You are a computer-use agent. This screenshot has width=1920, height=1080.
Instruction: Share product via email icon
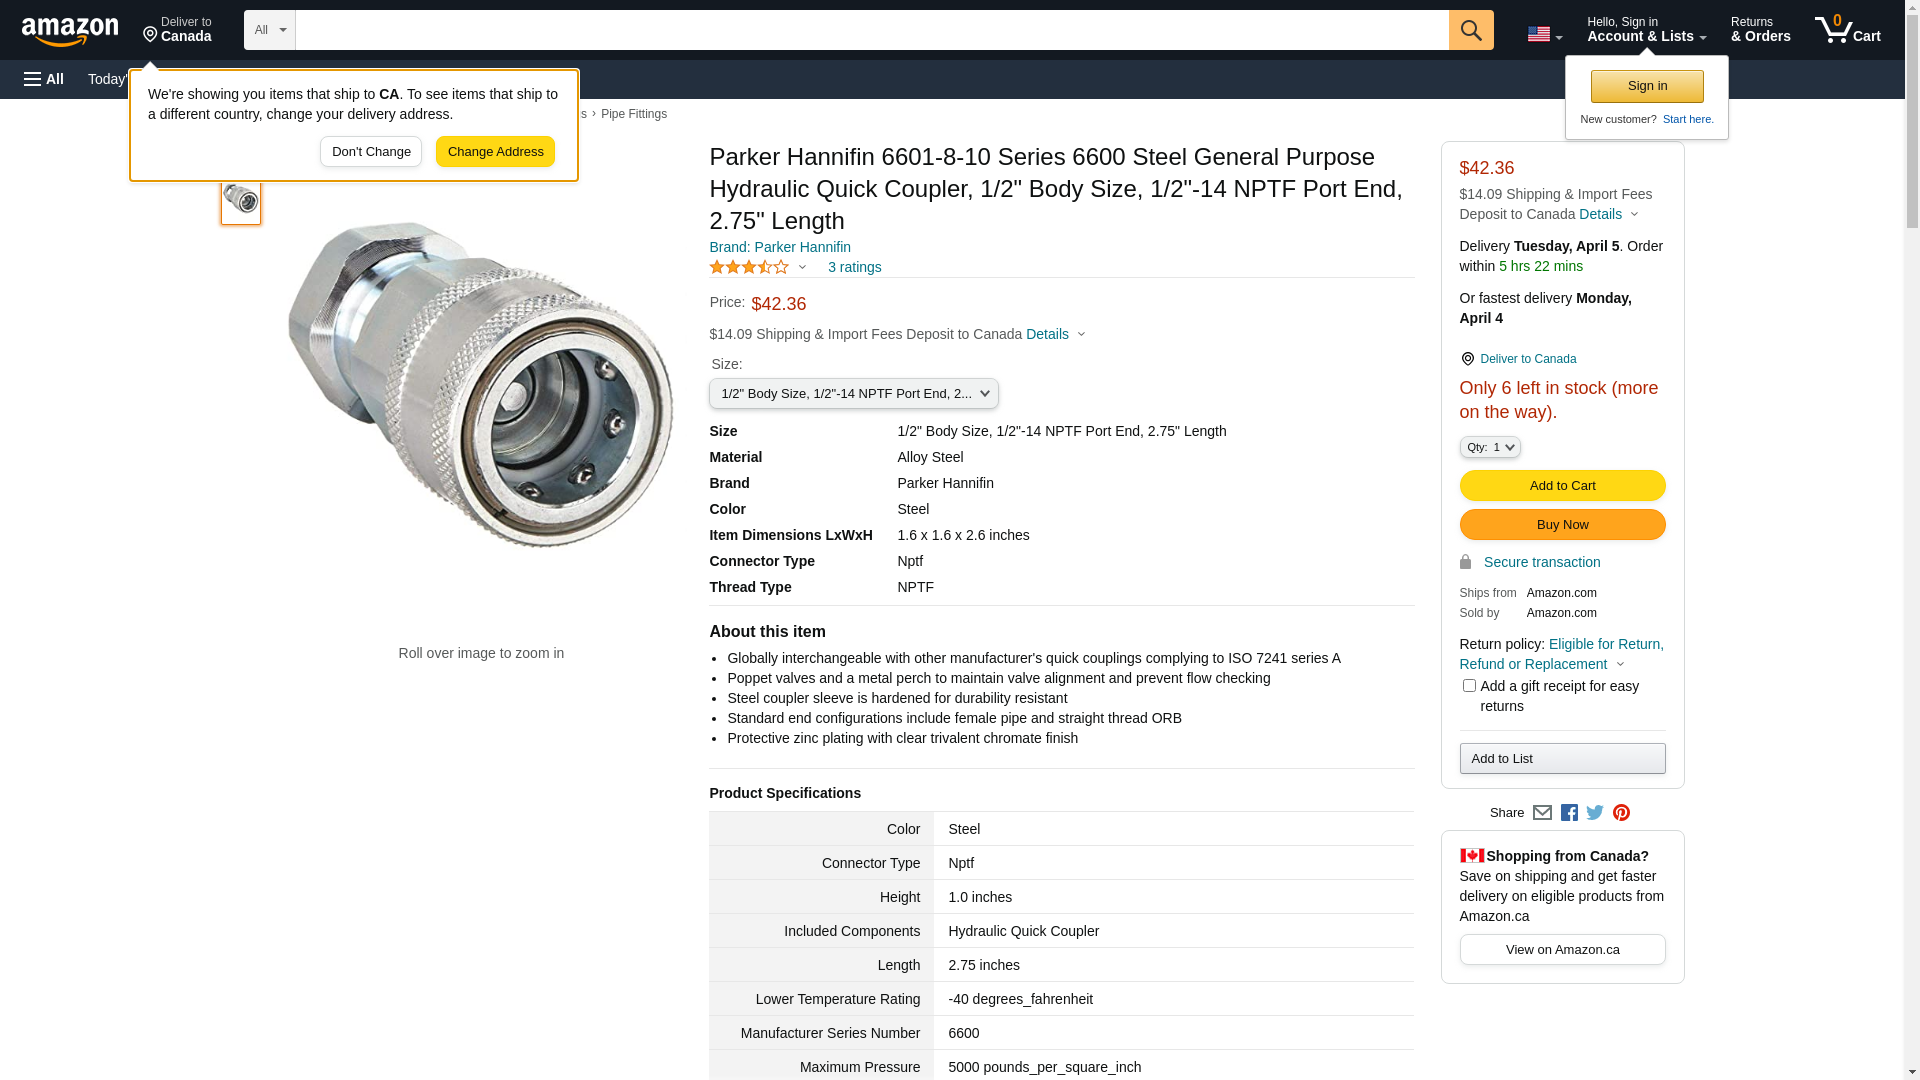pyautogui.click(x=1542, y=813)
